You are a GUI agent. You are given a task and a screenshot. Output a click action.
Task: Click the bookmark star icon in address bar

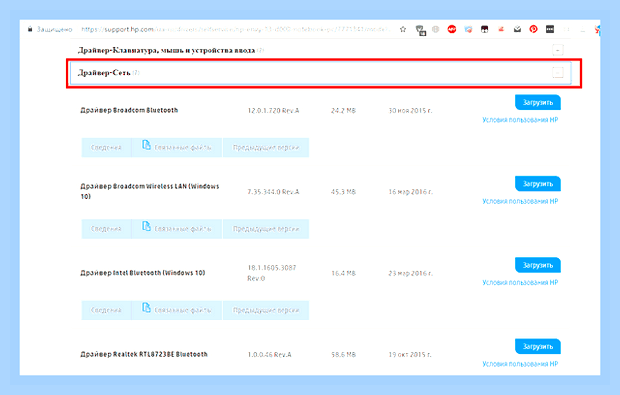click(403, 29)
